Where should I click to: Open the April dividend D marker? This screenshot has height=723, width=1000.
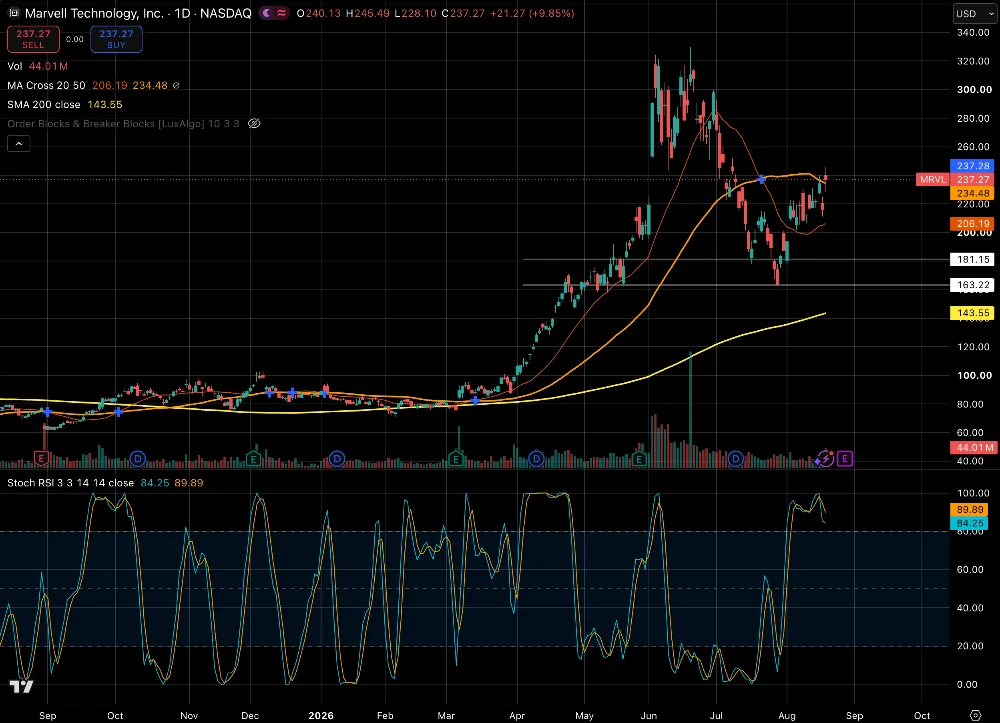coord(536,458)
